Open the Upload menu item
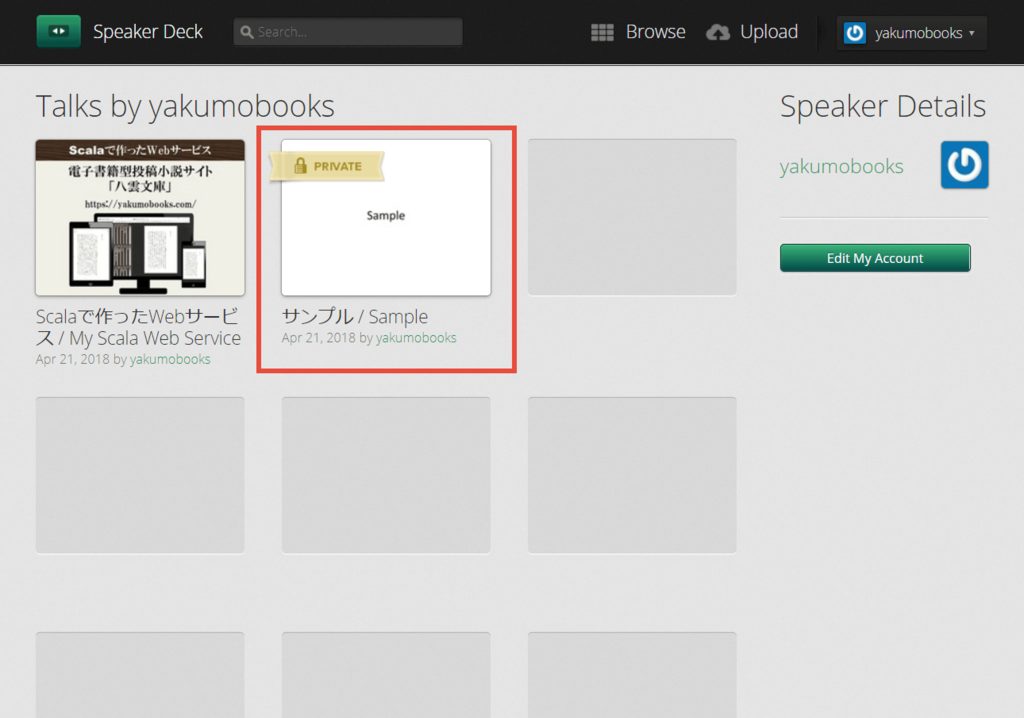 pos(769,31)
